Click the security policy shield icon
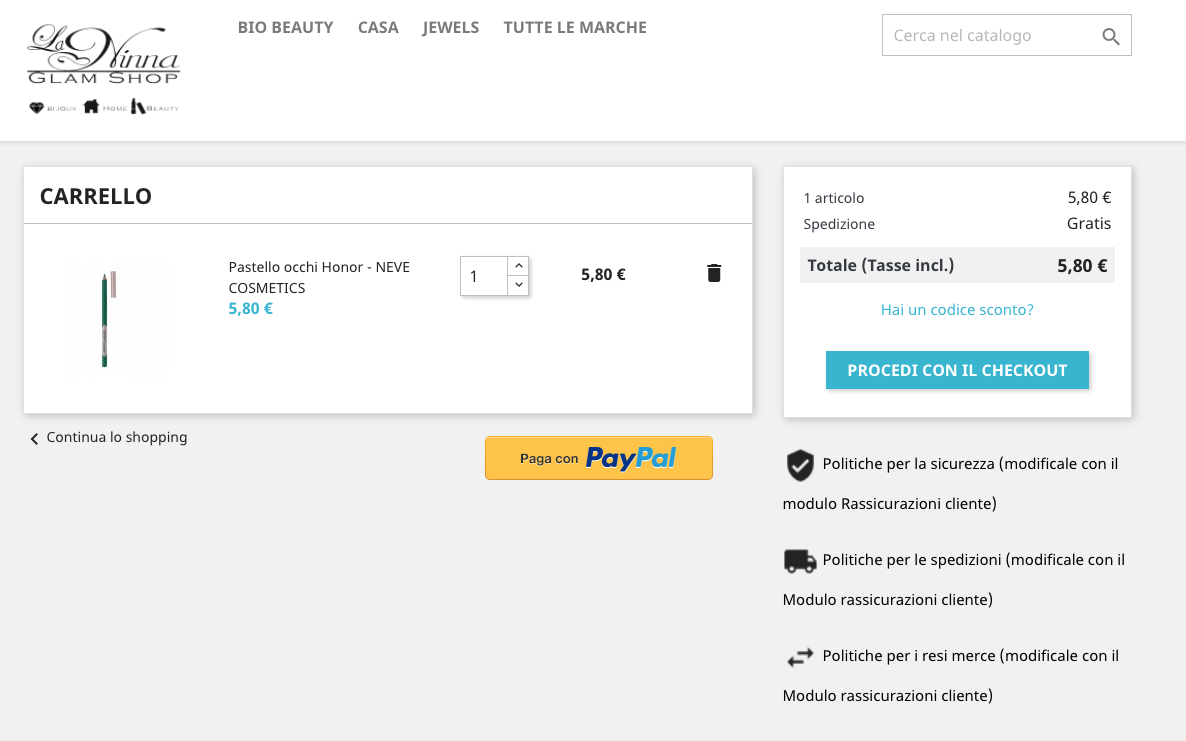1186x741 pixels. pyautogui.click(x=799, y=465)
